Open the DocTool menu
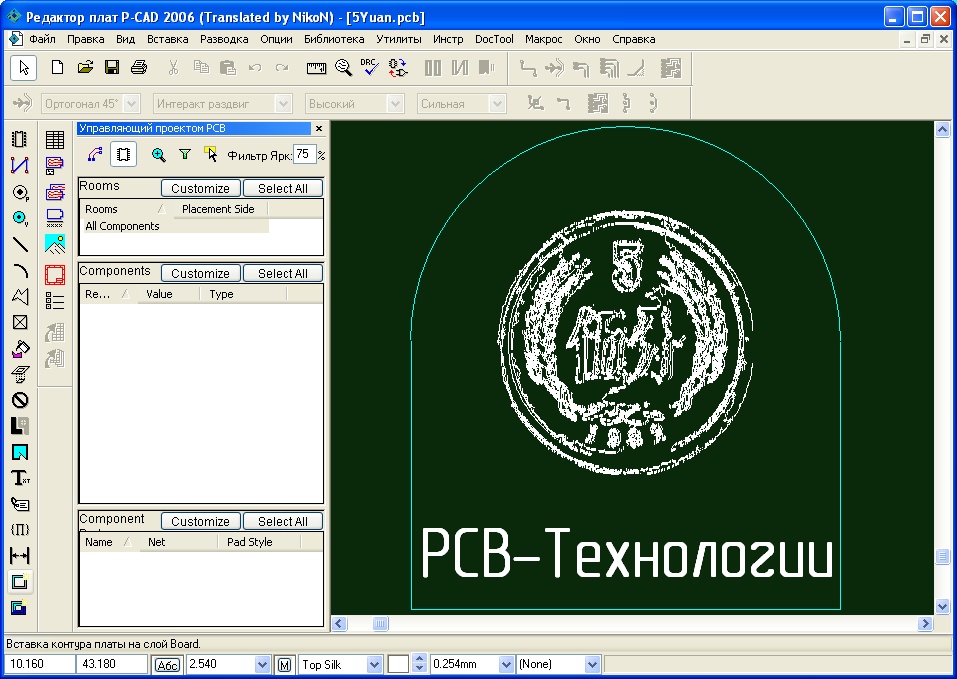Screen dimensions: 957x679 pos(494,39)
